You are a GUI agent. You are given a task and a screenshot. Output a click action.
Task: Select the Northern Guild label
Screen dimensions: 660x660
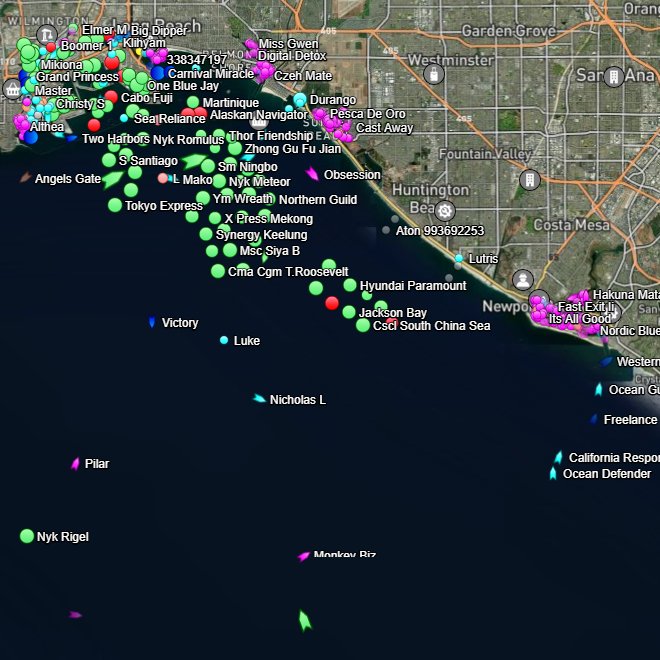pyautogui.click(x=318, y=200)
